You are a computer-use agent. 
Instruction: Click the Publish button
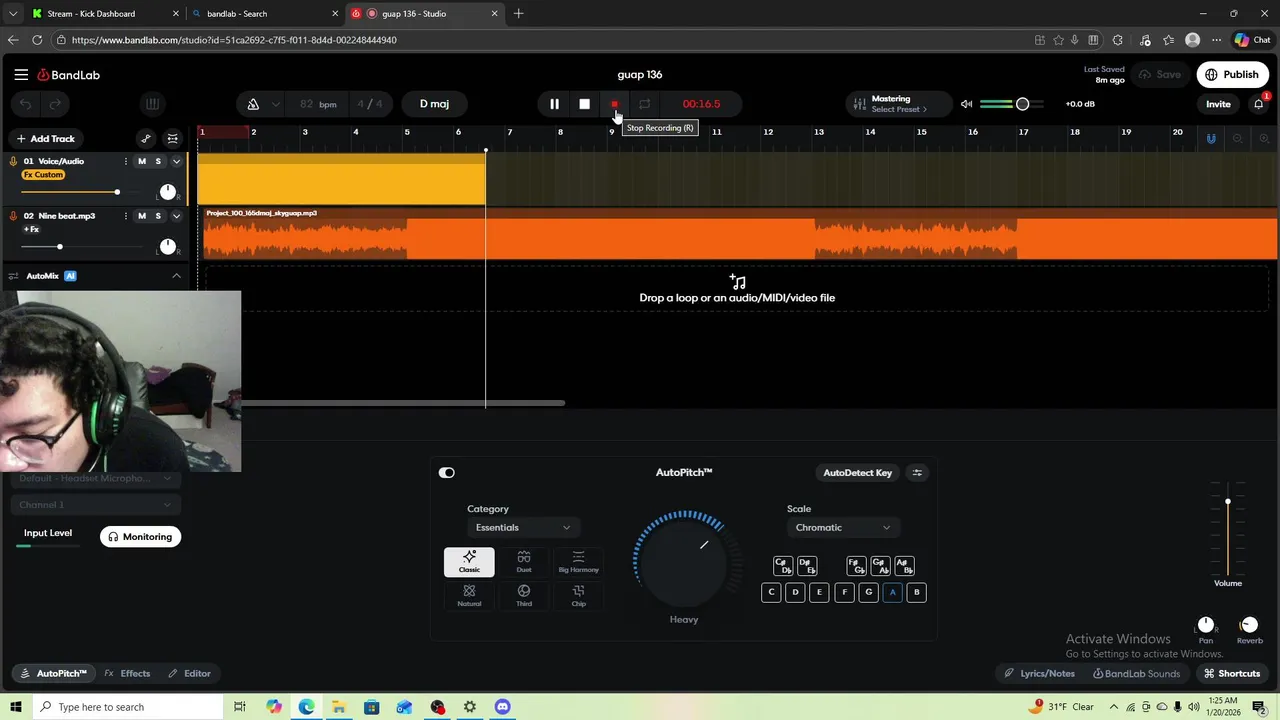coord(1233,75)
